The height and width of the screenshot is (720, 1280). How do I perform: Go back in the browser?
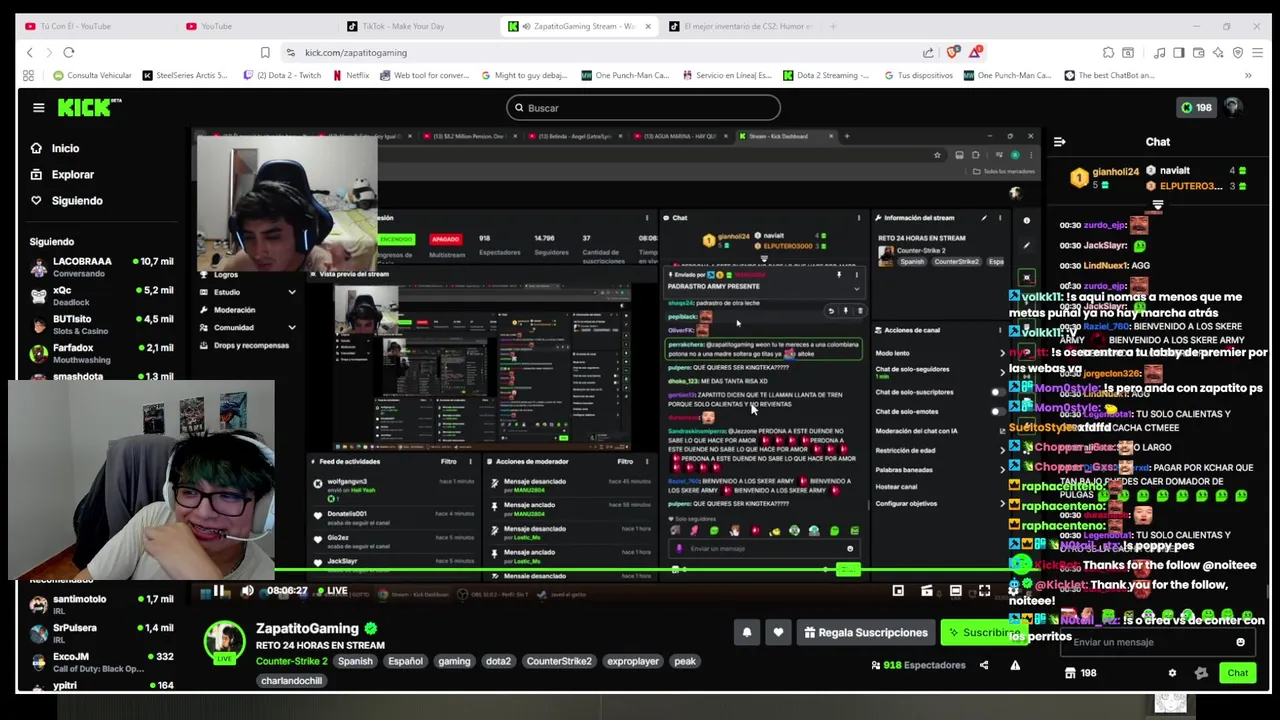click(30, 52)
